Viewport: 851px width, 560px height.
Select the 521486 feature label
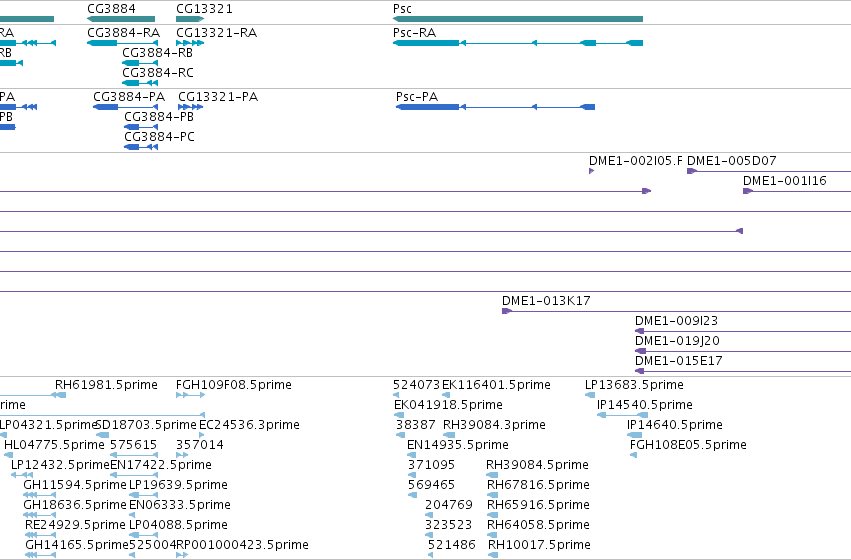click(x=452, y=545)
